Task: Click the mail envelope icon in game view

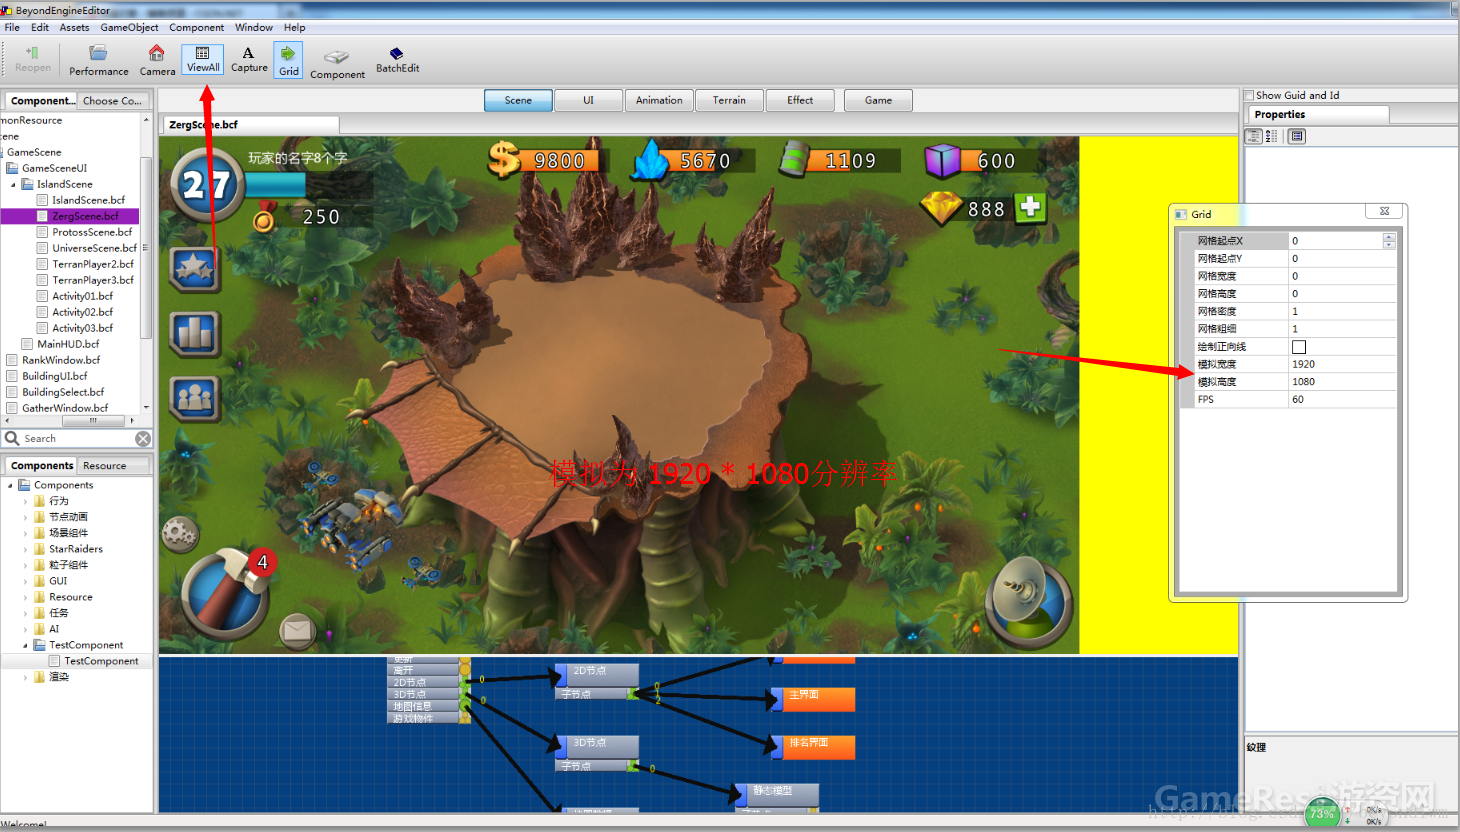Action: coord(297,630)
